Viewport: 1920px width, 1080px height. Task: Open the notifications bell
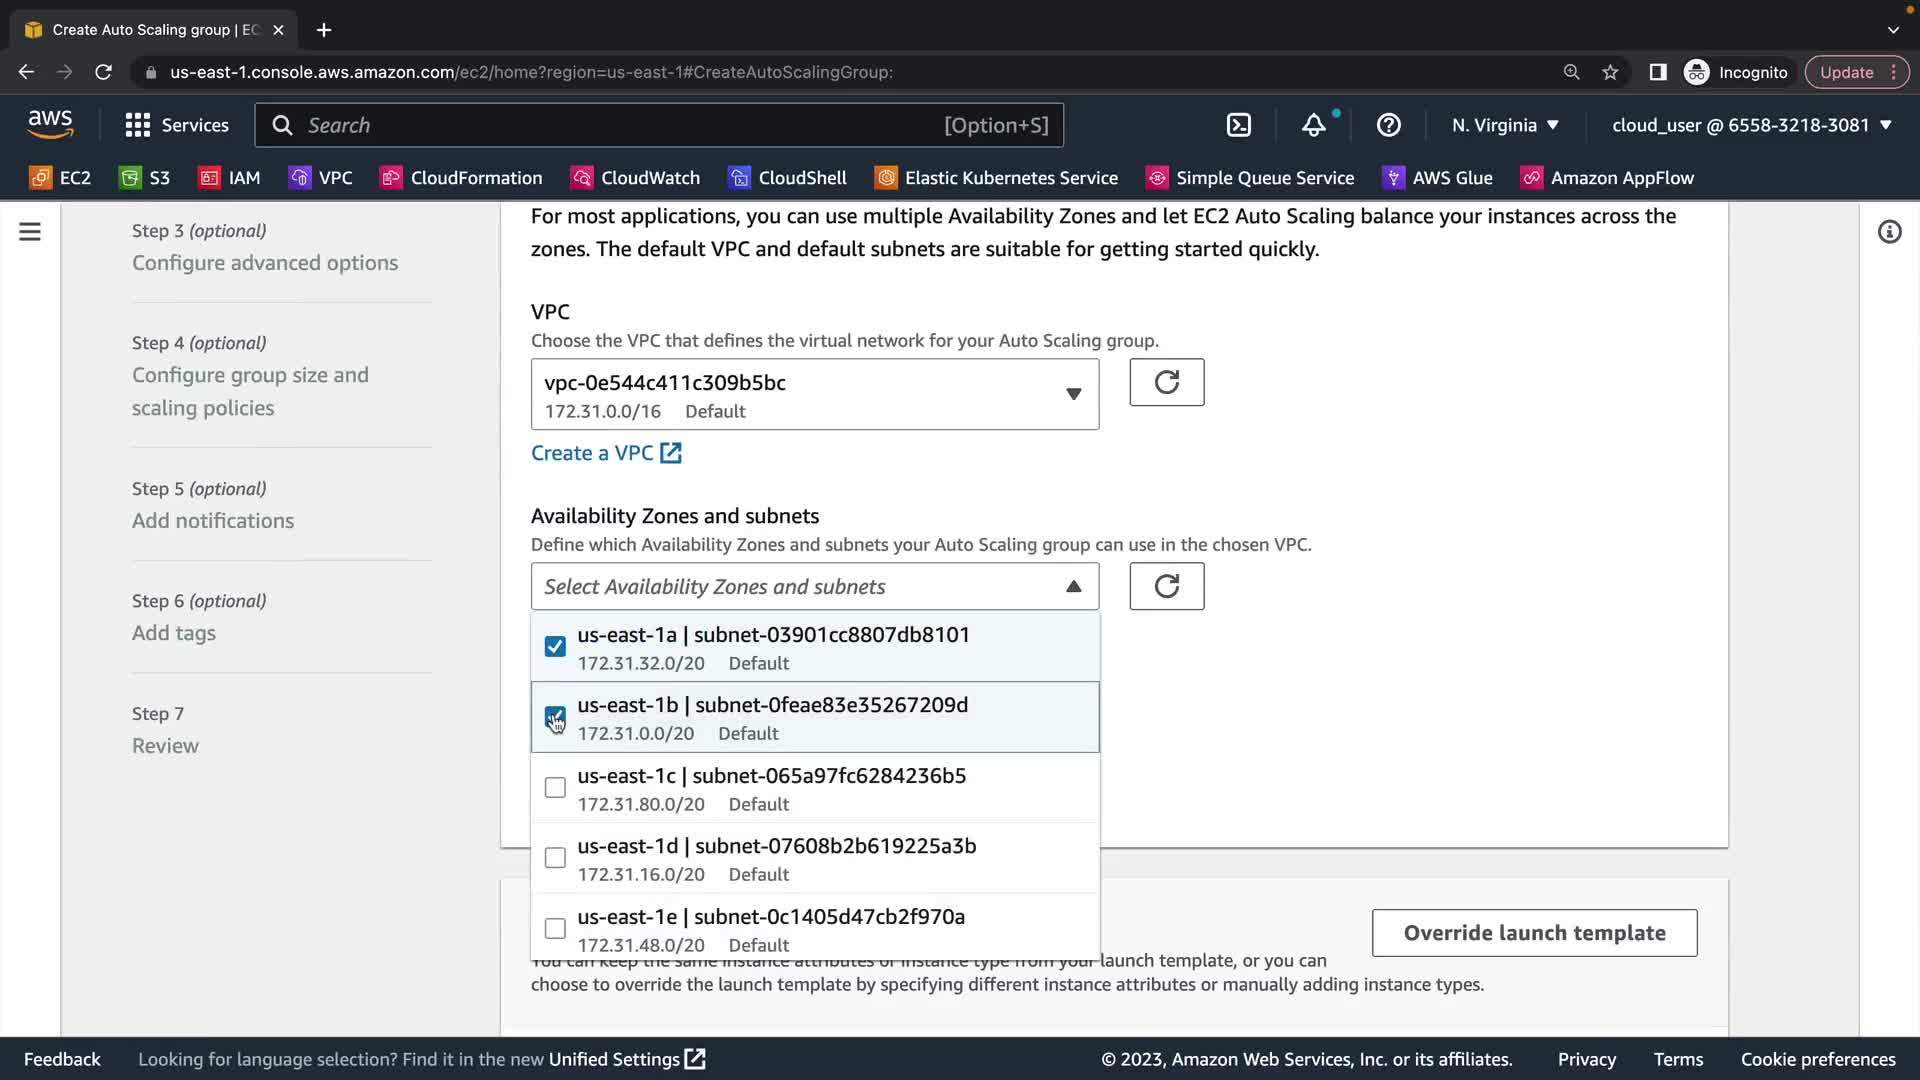[x=1313, y=125]
